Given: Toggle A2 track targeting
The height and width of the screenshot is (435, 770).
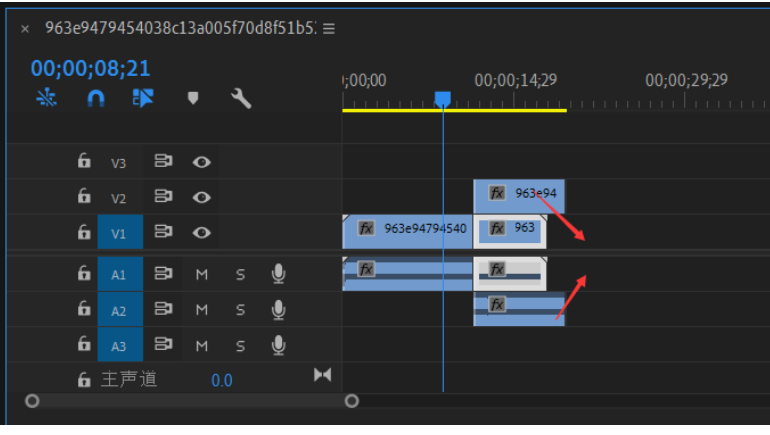Looking at the screenshot, I should [x=120, y=309].
